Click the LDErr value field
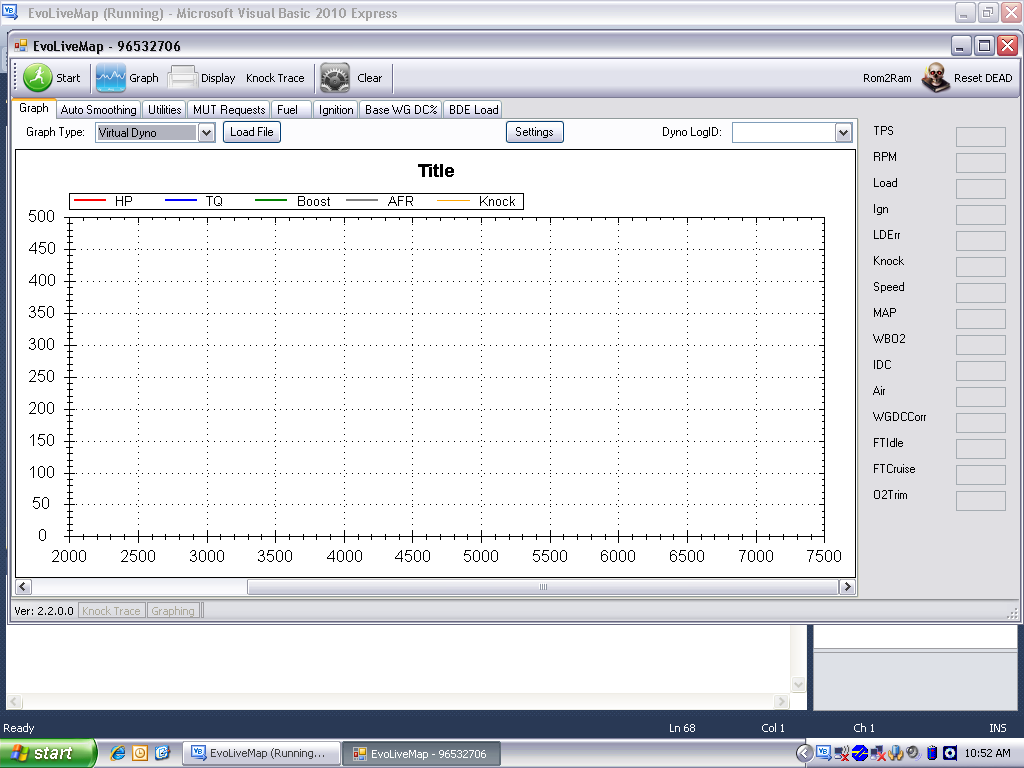This screenshot has height=768, width=1024. pos(980,240)
